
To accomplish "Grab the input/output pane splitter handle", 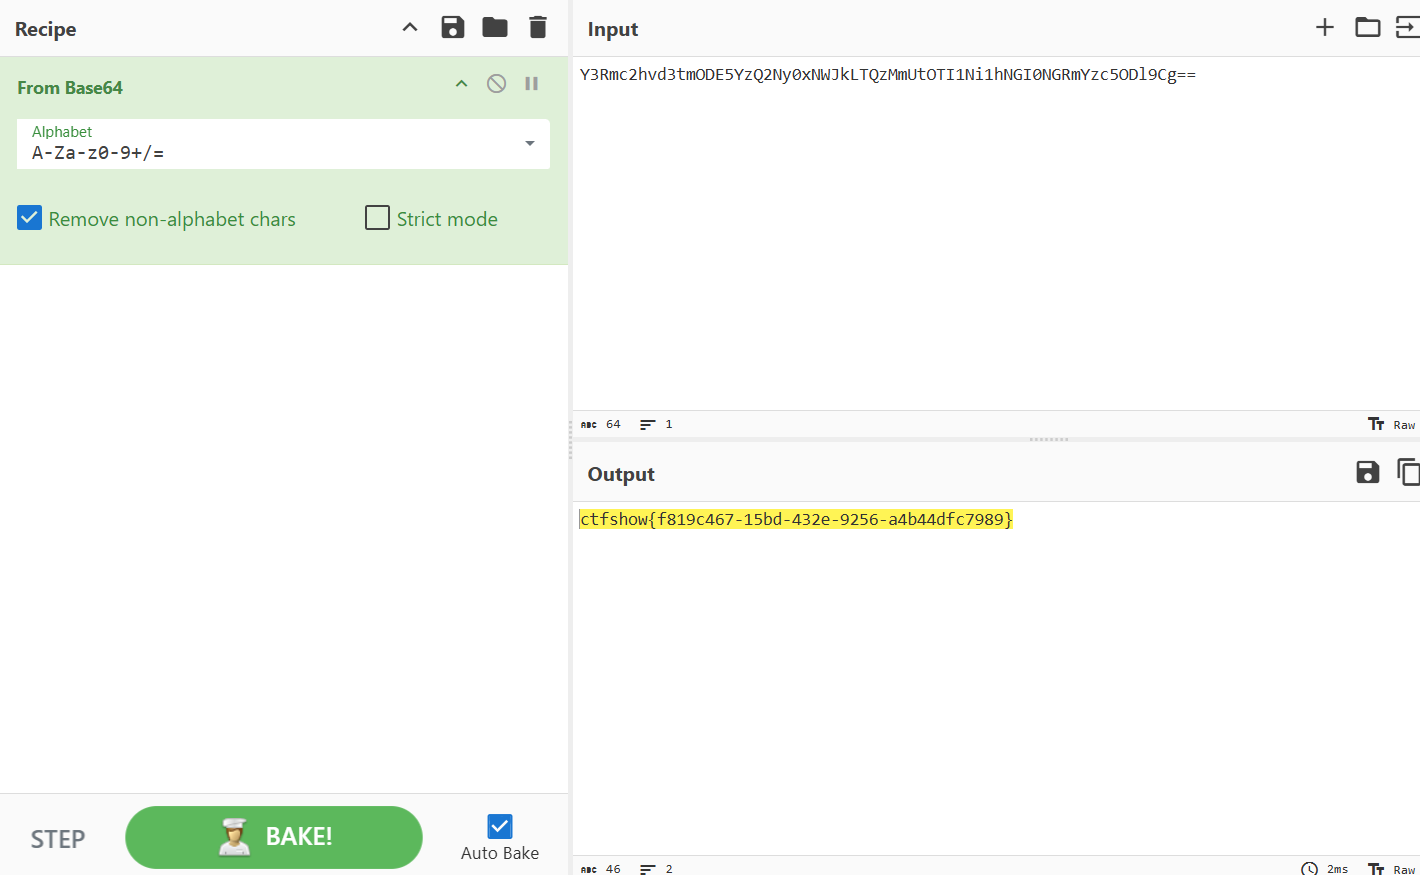I will (1049, 439).
